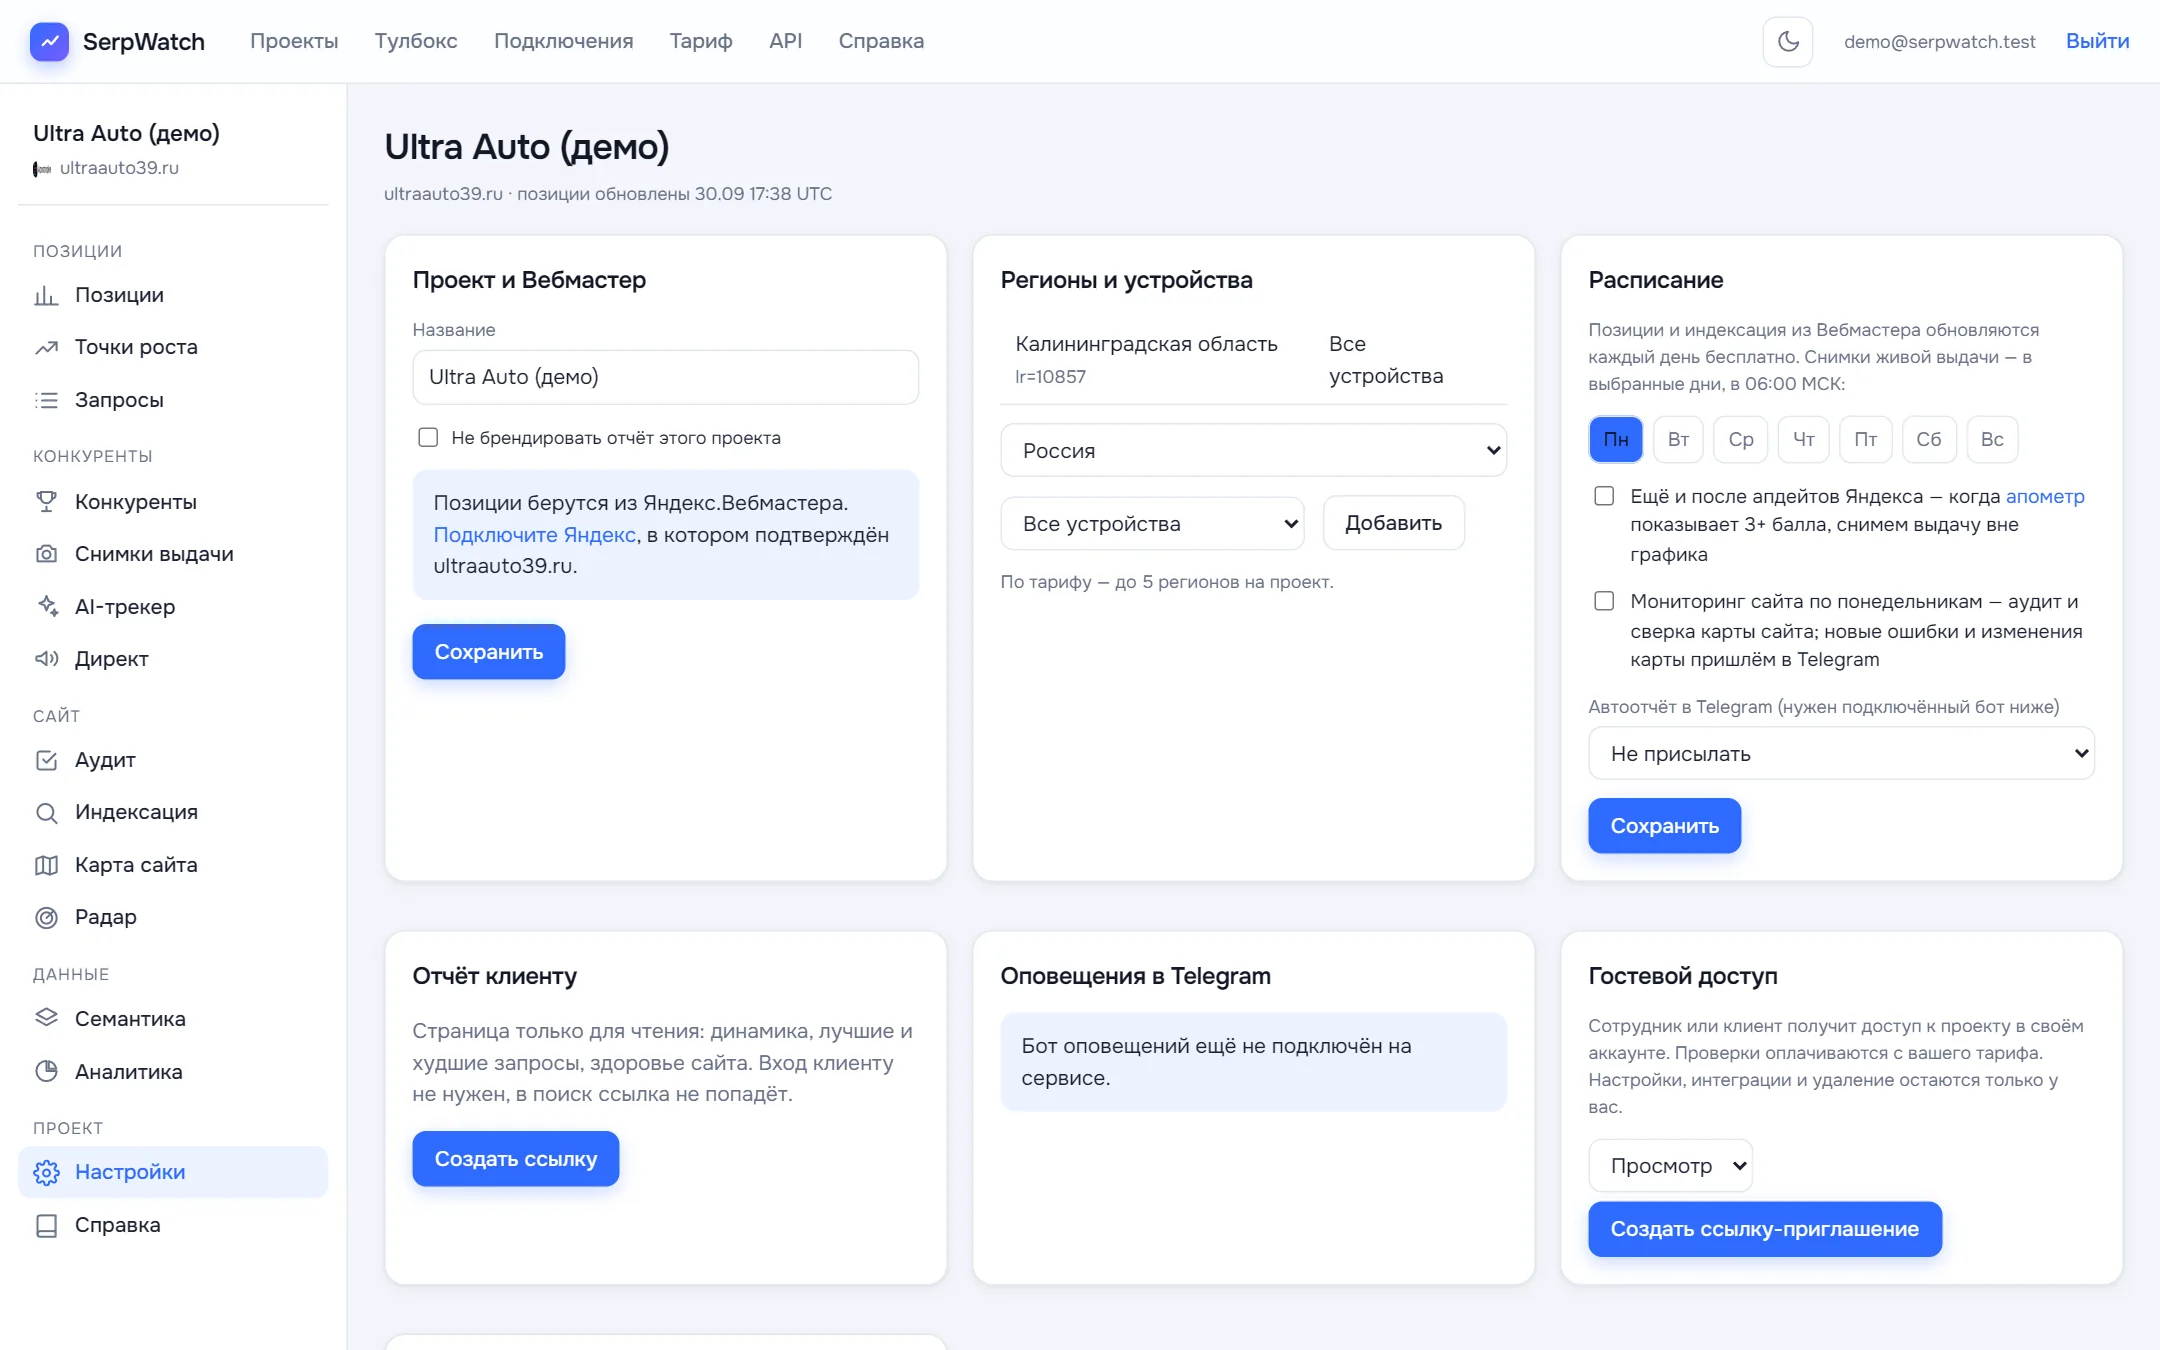Click Создать ссылку button
This screenshot has height=1350, width=2160.
point(516,1159)
